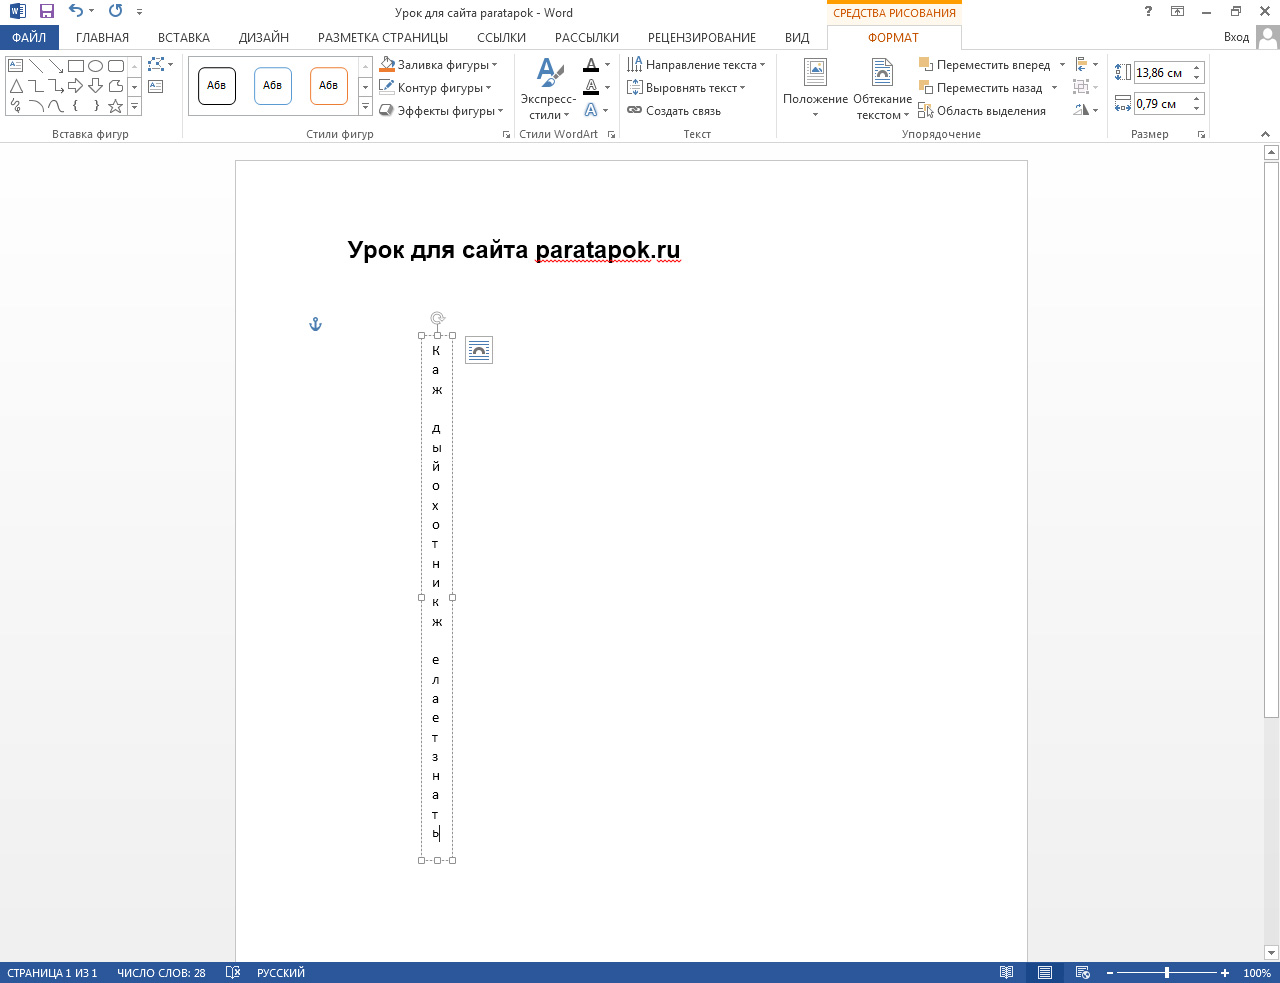Collapse the ribbon with chevron

(x=1265, y=134)
